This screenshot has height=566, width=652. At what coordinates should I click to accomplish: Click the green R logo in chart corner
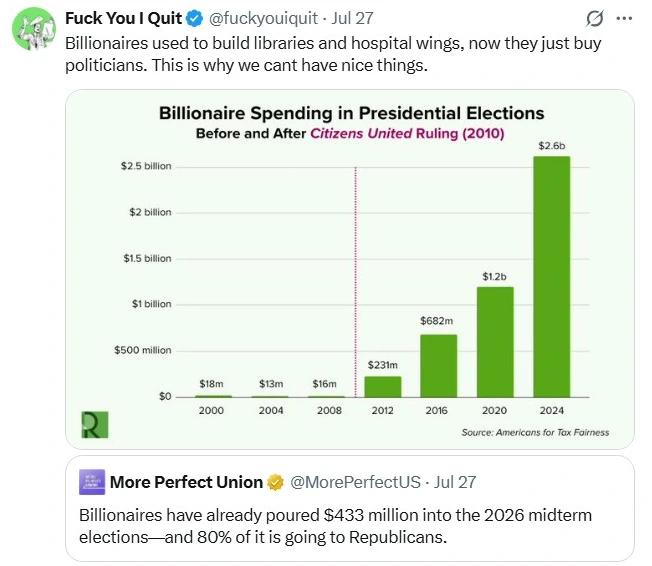pos(95,425)
